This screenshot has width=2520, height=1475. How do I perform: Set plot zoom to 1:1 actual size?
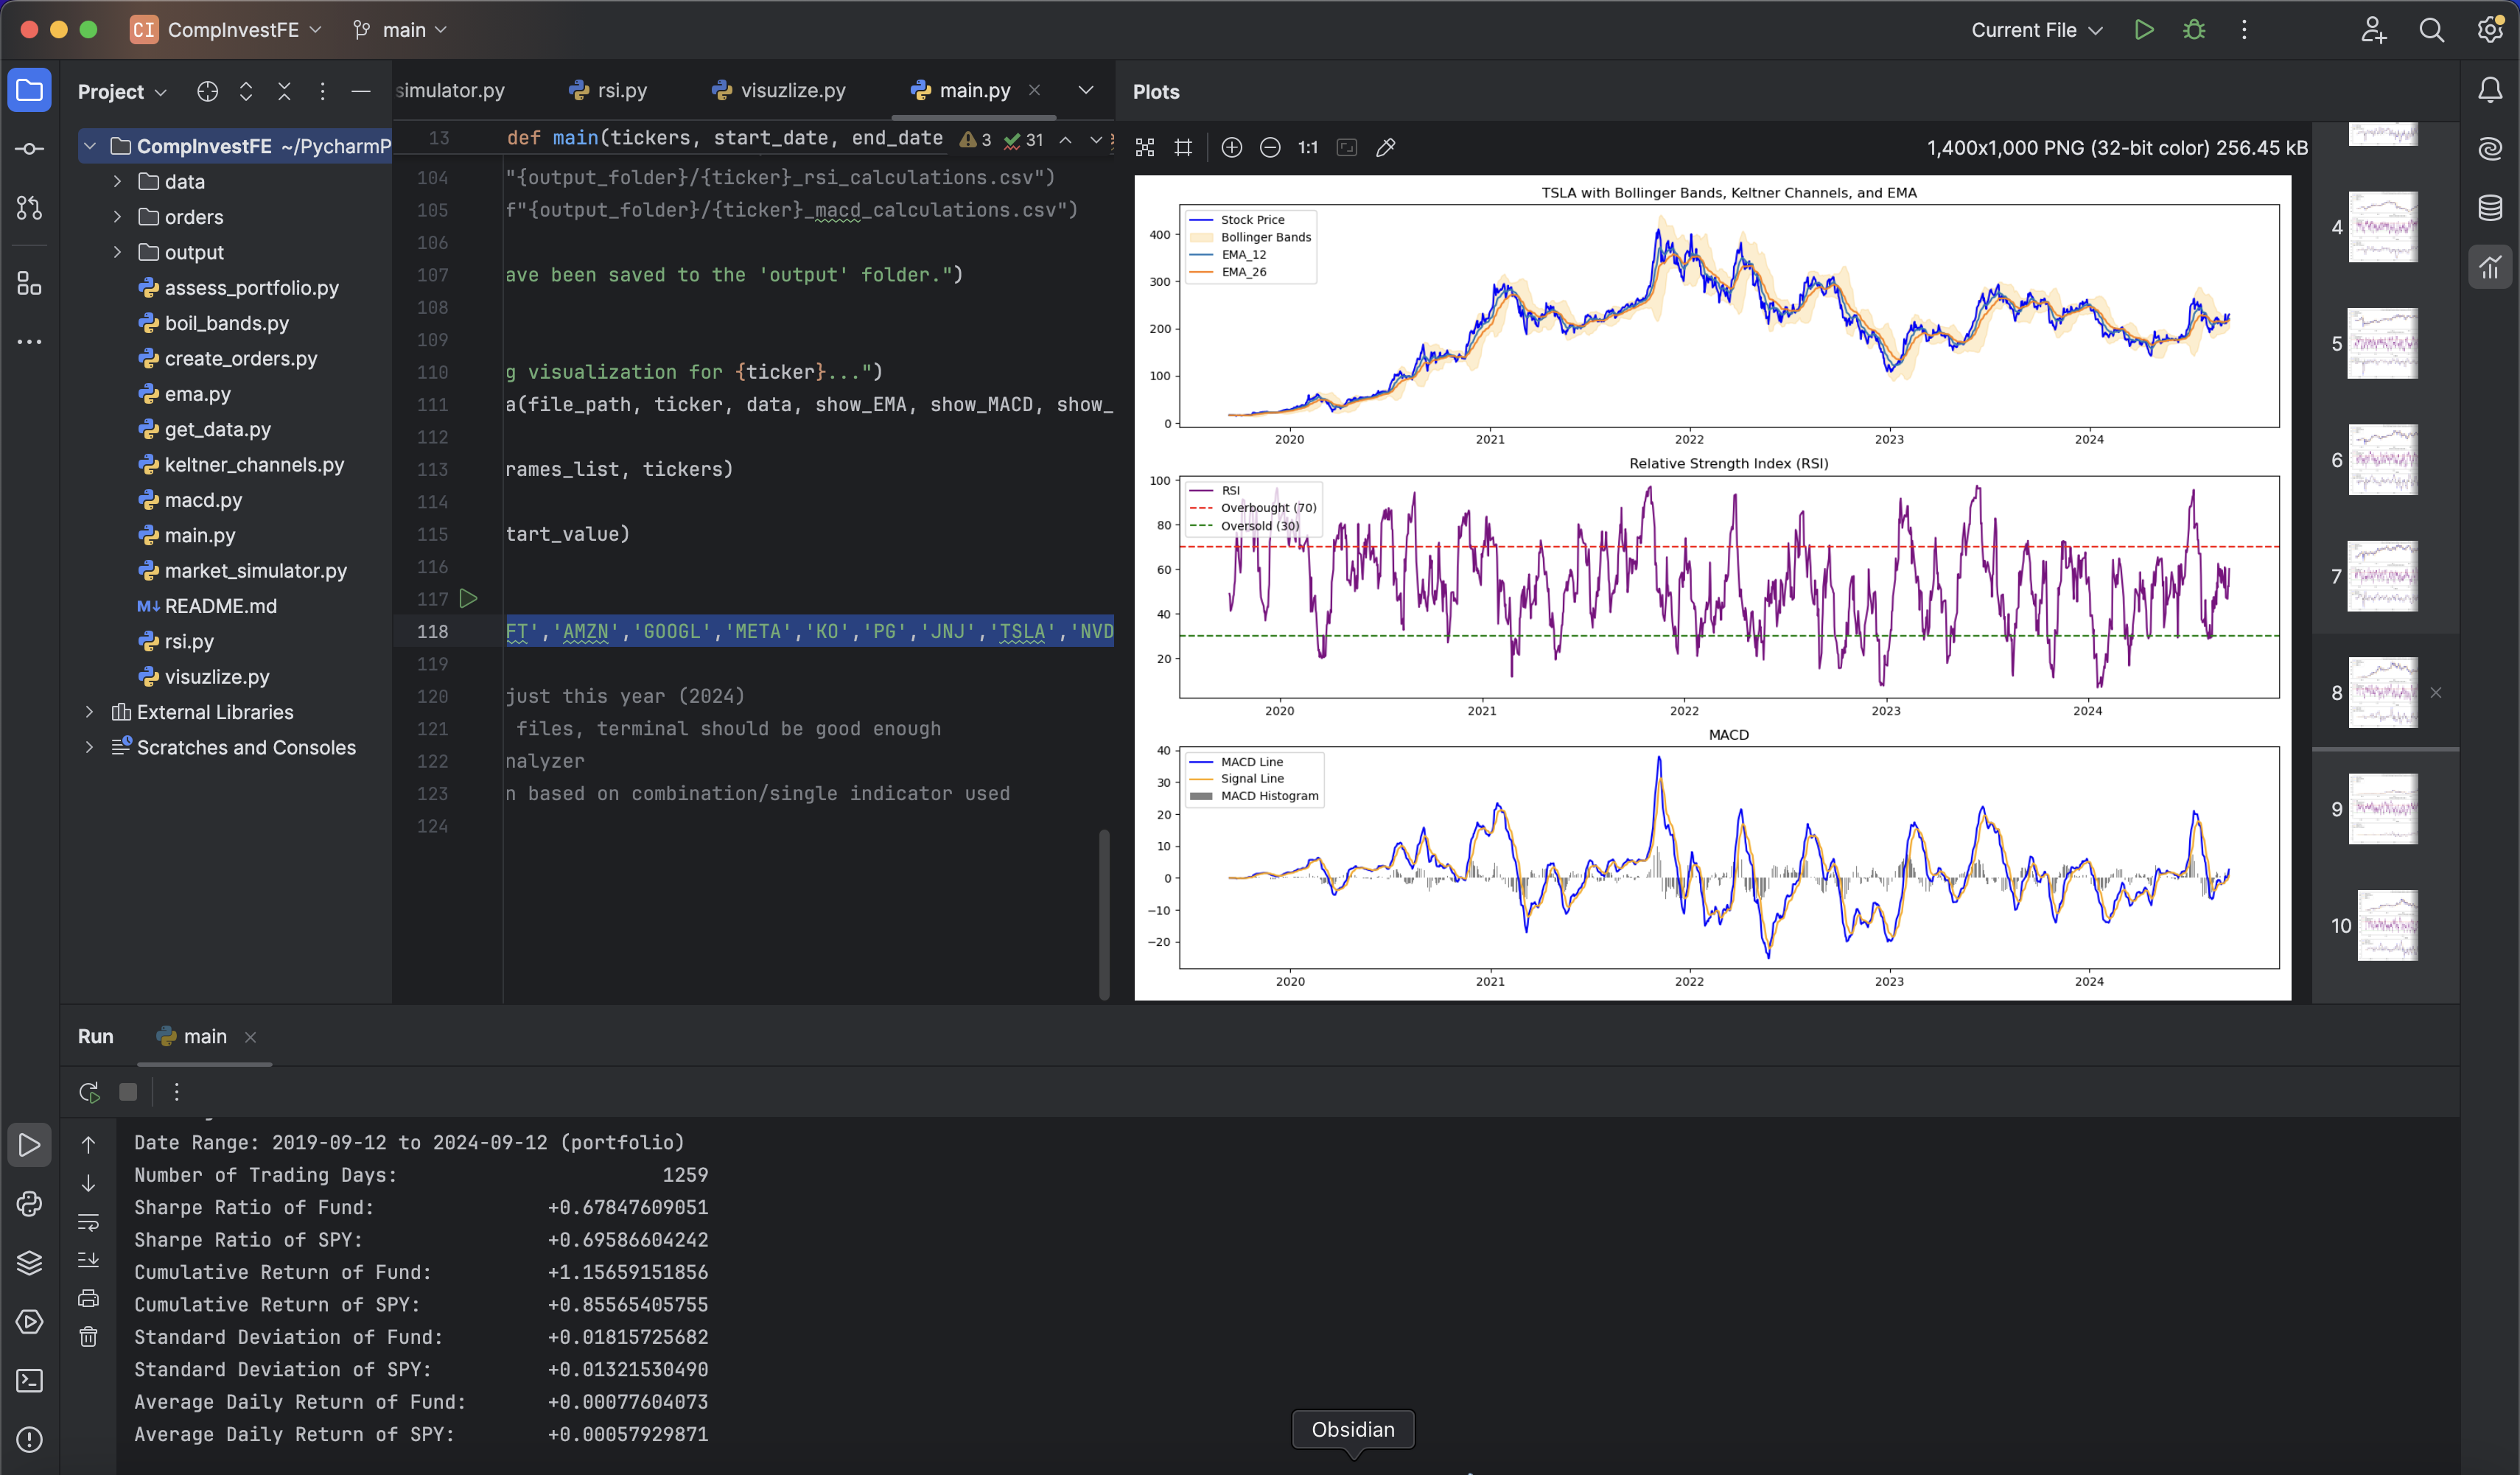[1308, 148]
